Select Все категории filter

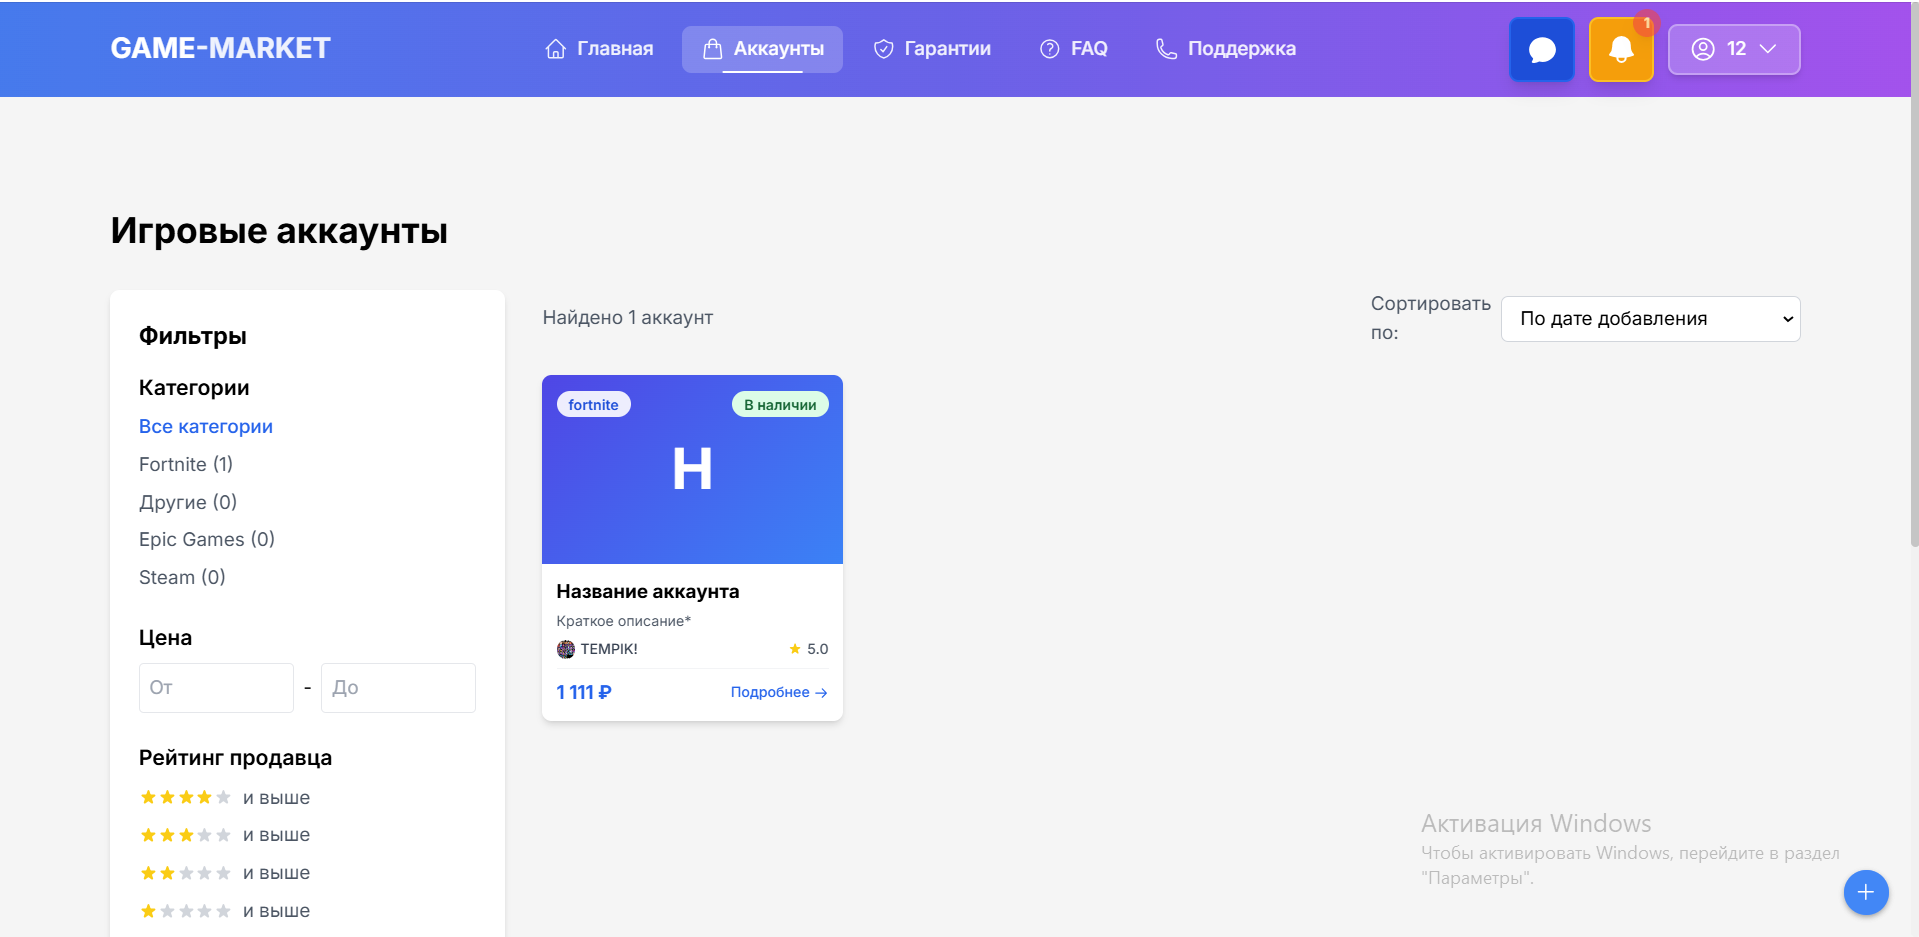(206, 426)
